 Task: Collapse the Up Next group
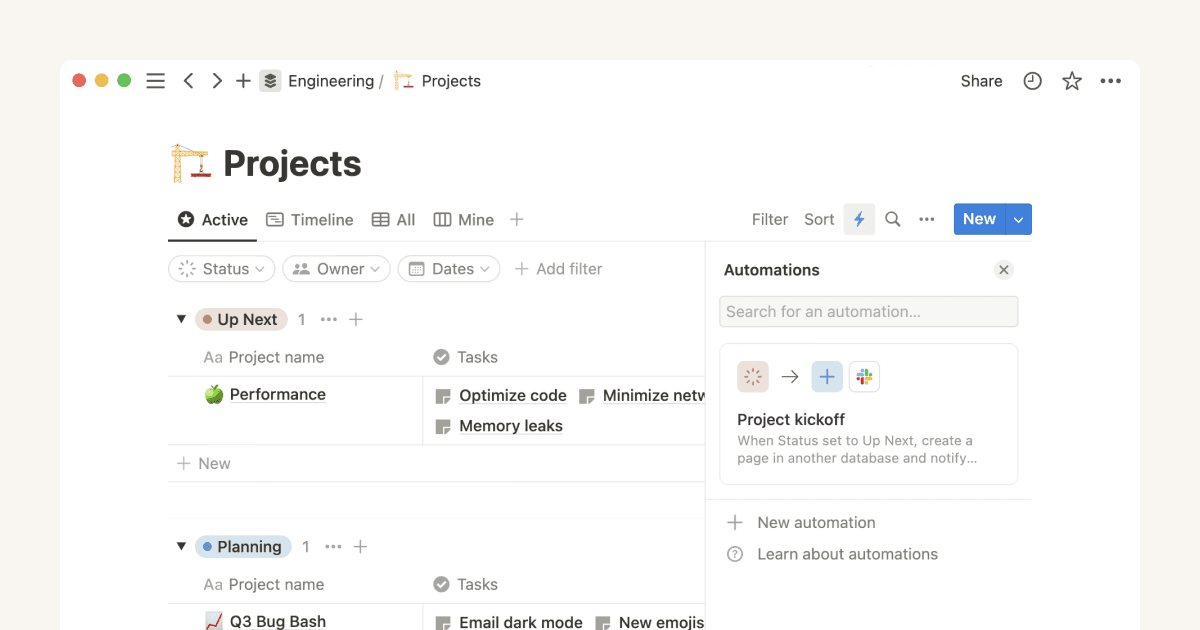(181, 318)
